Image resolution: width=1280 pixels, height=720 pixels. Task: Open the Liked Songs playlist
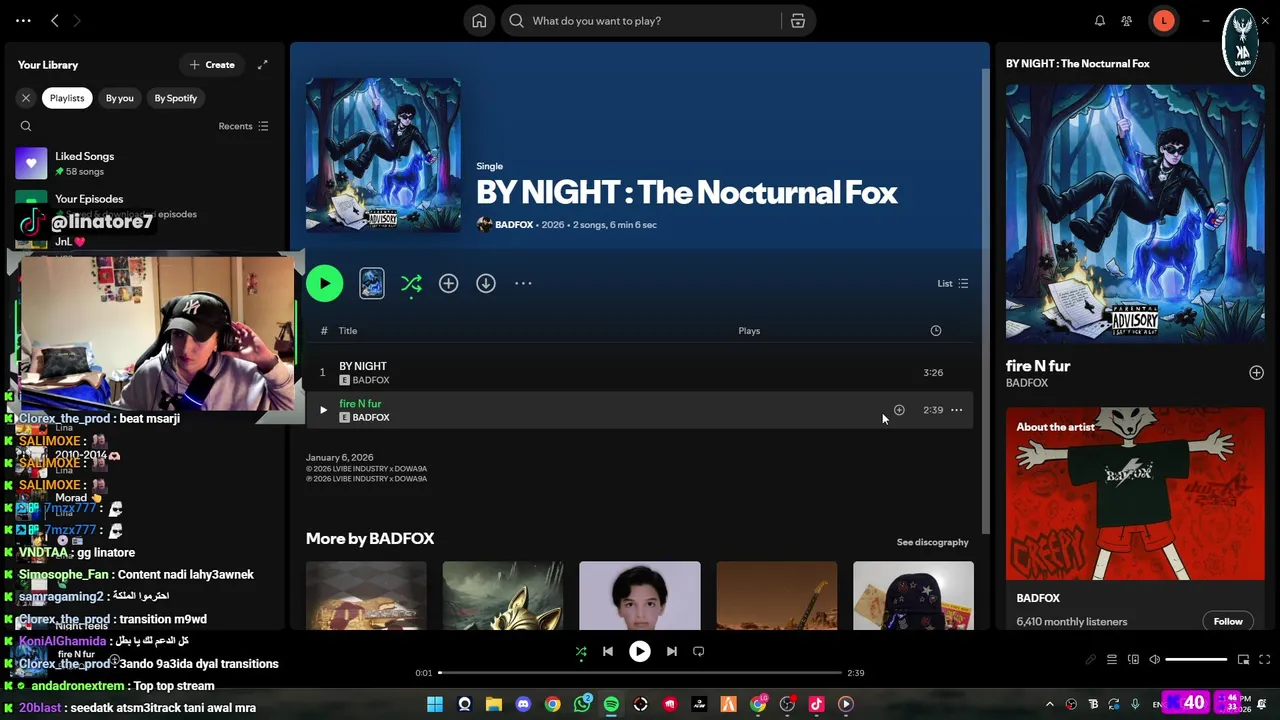145,163
